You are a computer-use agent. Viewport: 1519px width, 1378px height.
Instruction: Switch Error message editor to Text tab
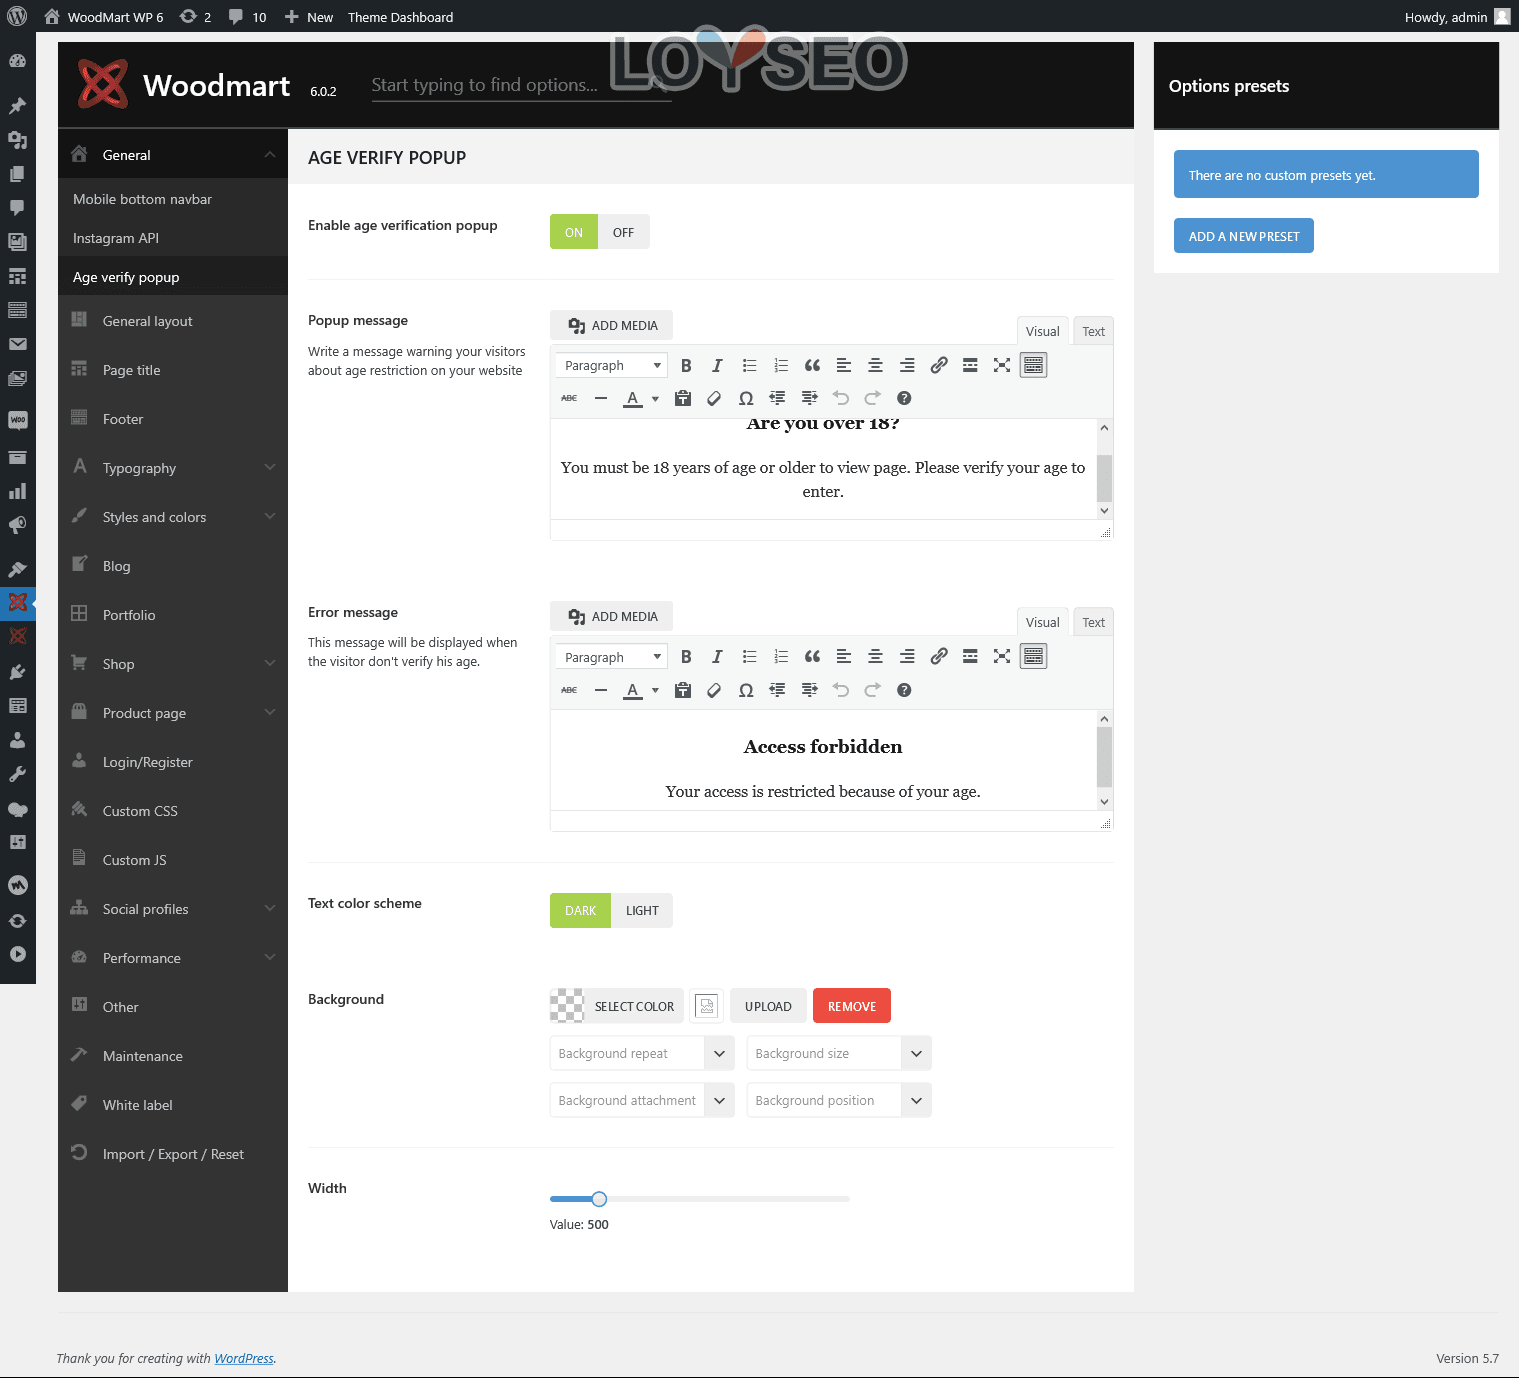[1093, 623]
